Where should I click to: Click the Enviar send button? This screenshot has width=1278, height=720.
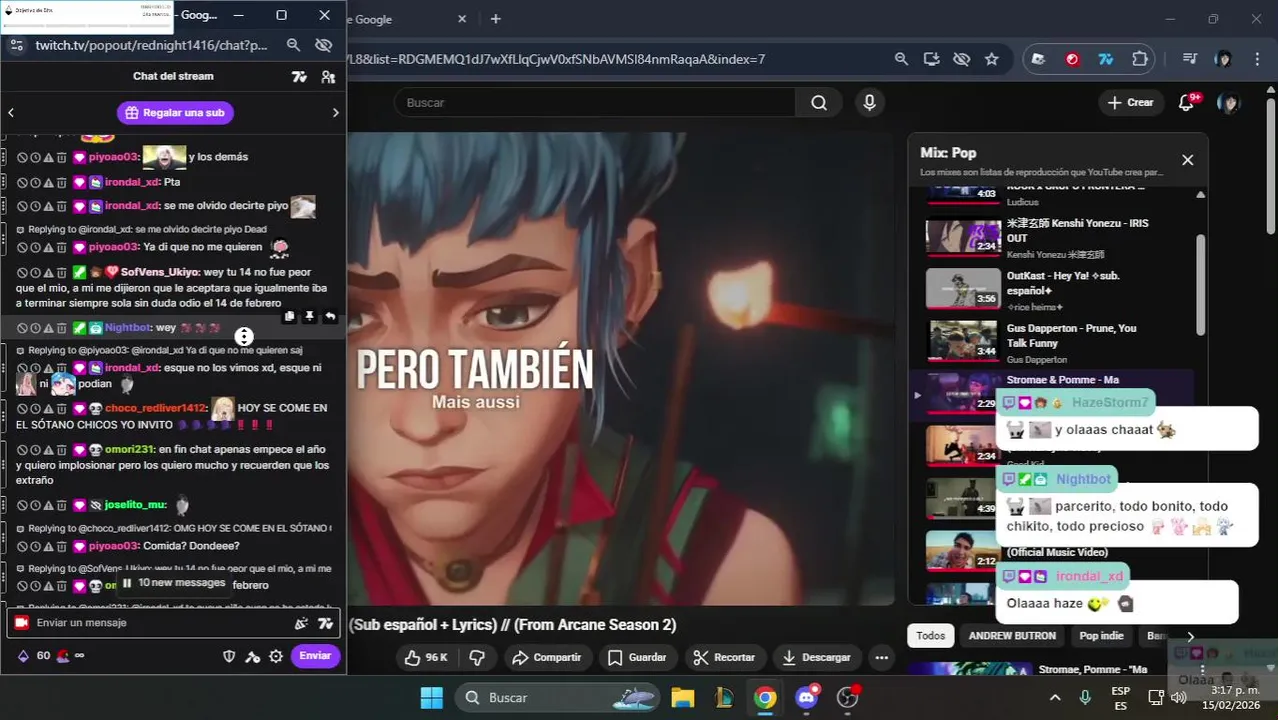point(315,656)
